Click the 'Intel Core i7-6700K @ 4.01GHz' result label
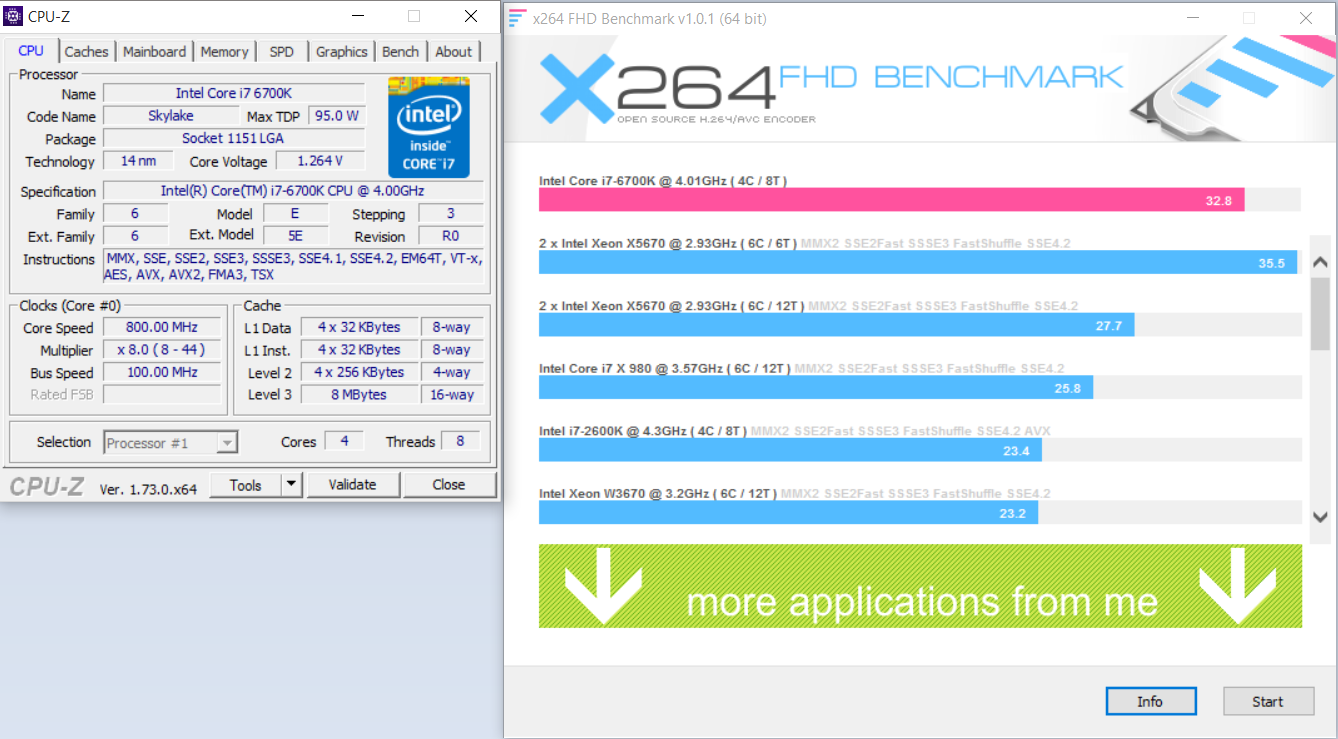The image size is (1338, 739). point(663,180)
